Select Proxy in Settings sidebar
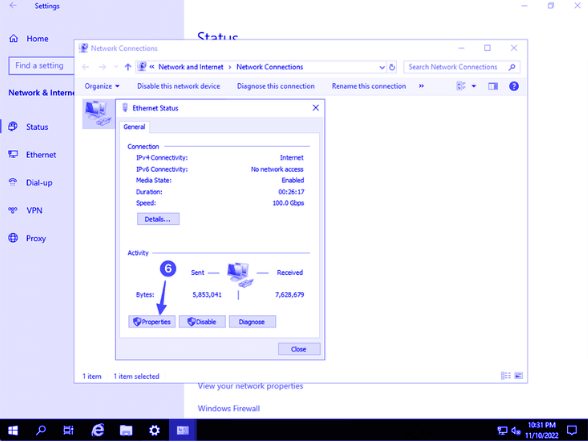588x442 pixels. coord(37,238)
